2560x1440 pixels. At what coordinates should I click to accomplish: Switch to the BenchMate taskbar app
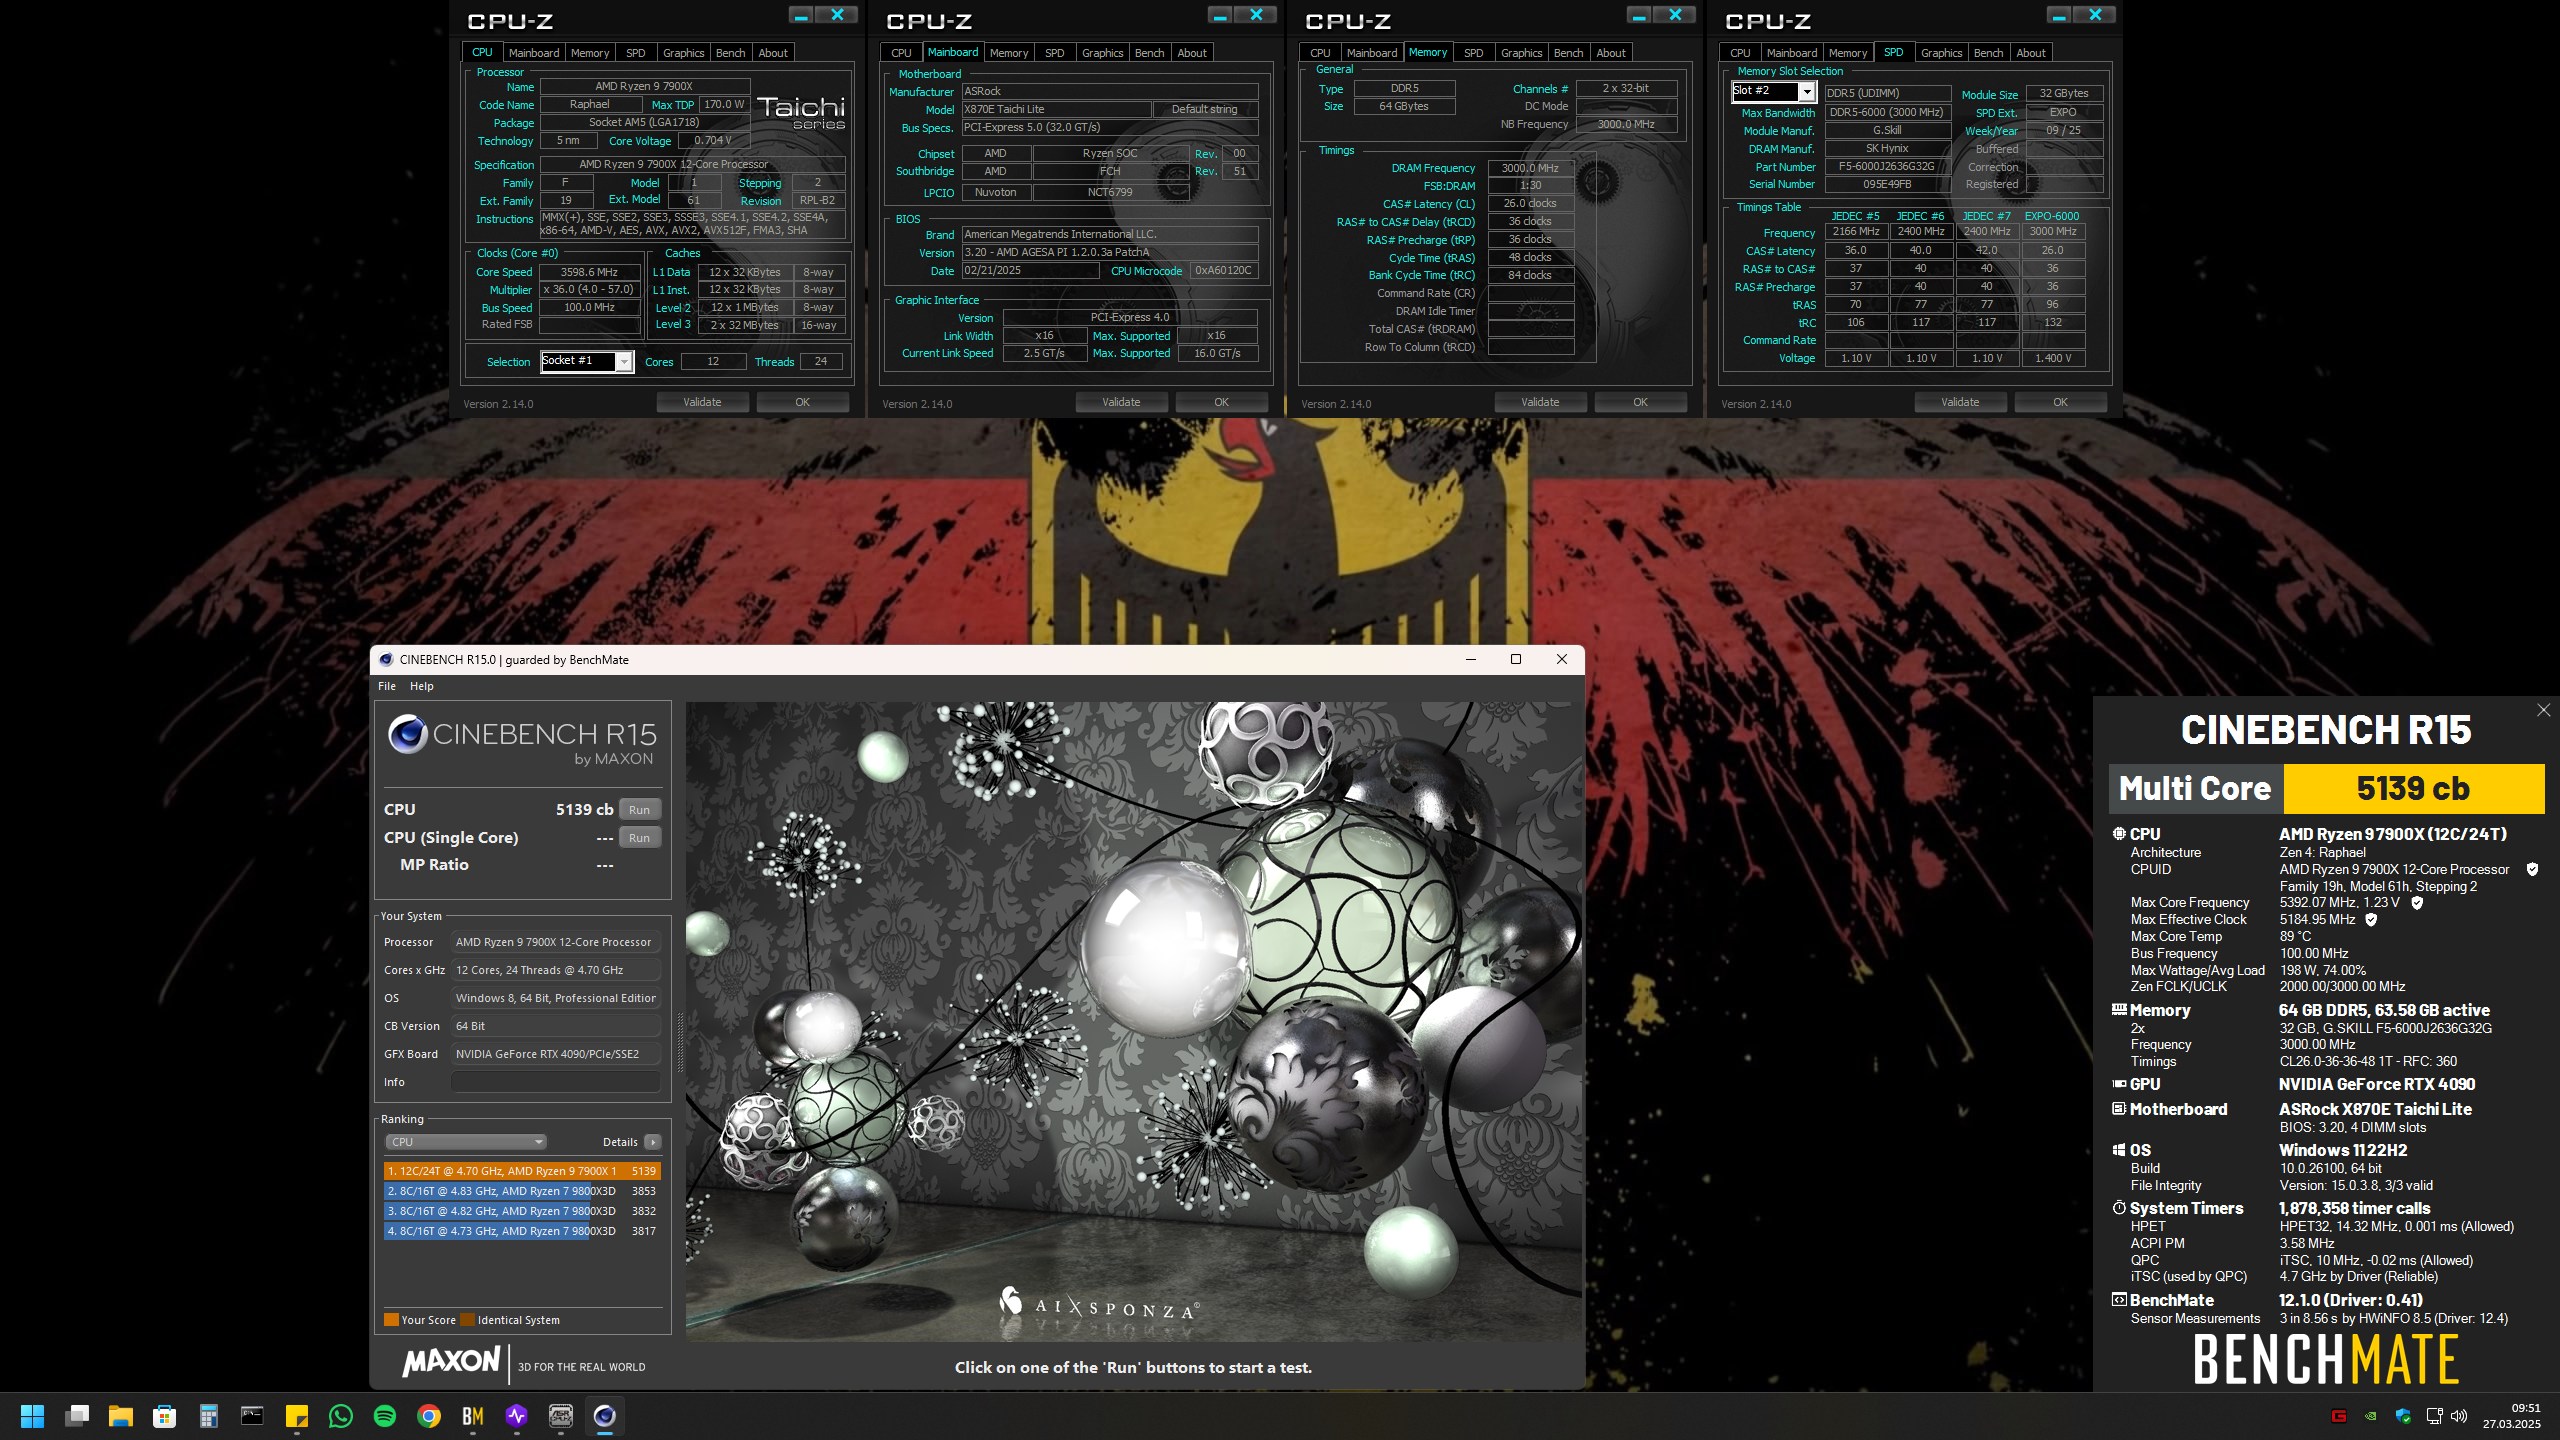(x=473, y=1416)
